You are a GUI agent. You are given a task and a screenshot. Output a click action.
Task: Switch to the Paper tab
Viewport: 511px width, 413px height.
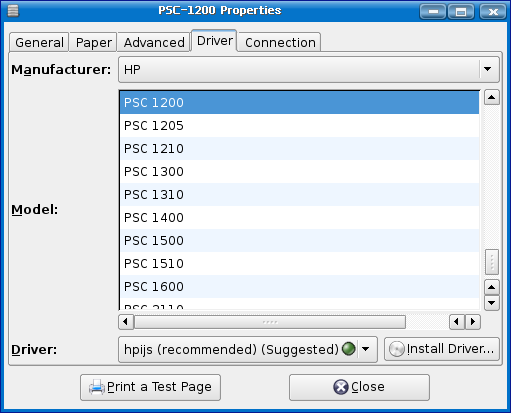[x=93, y=42]
